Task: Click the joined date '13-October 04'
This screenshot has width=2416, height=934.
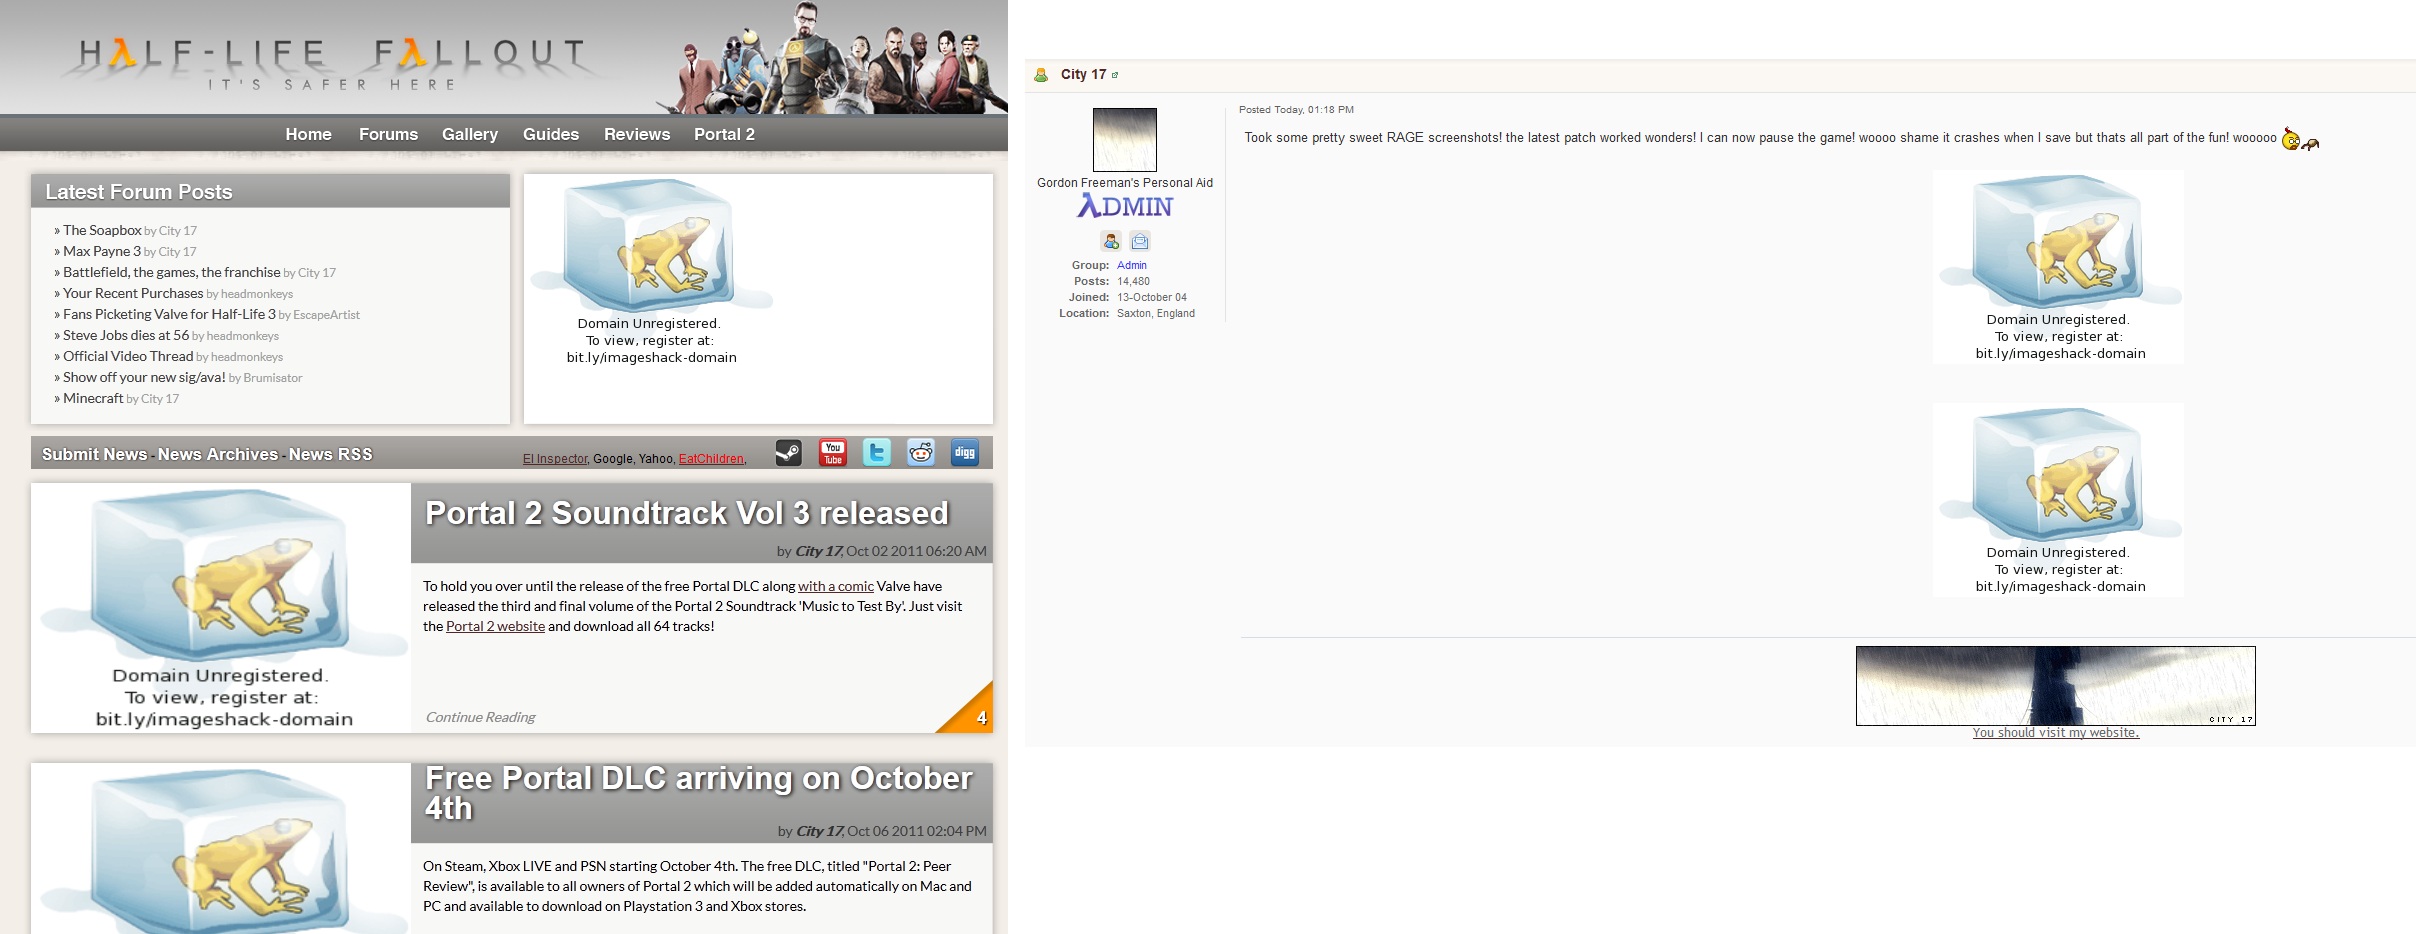Action: point(1152,297)
